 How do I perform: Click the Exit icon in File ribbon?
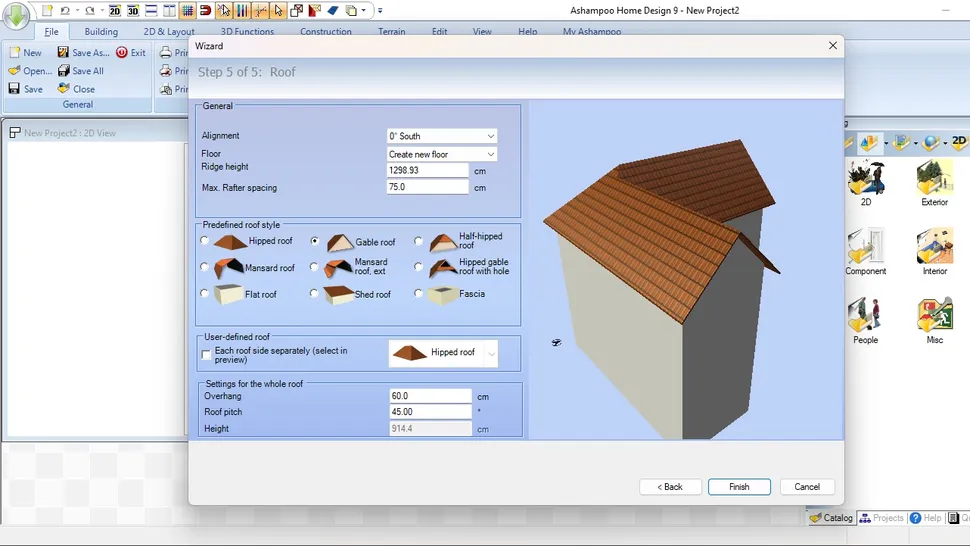point(122,53)
